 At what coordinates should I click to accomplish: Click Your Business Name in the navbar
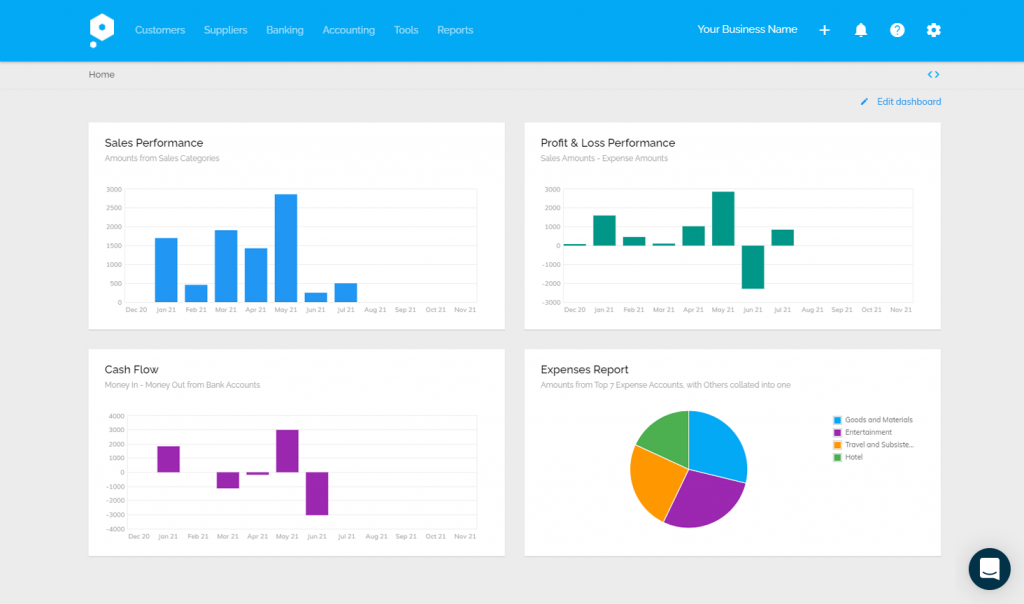coord(747,29)
